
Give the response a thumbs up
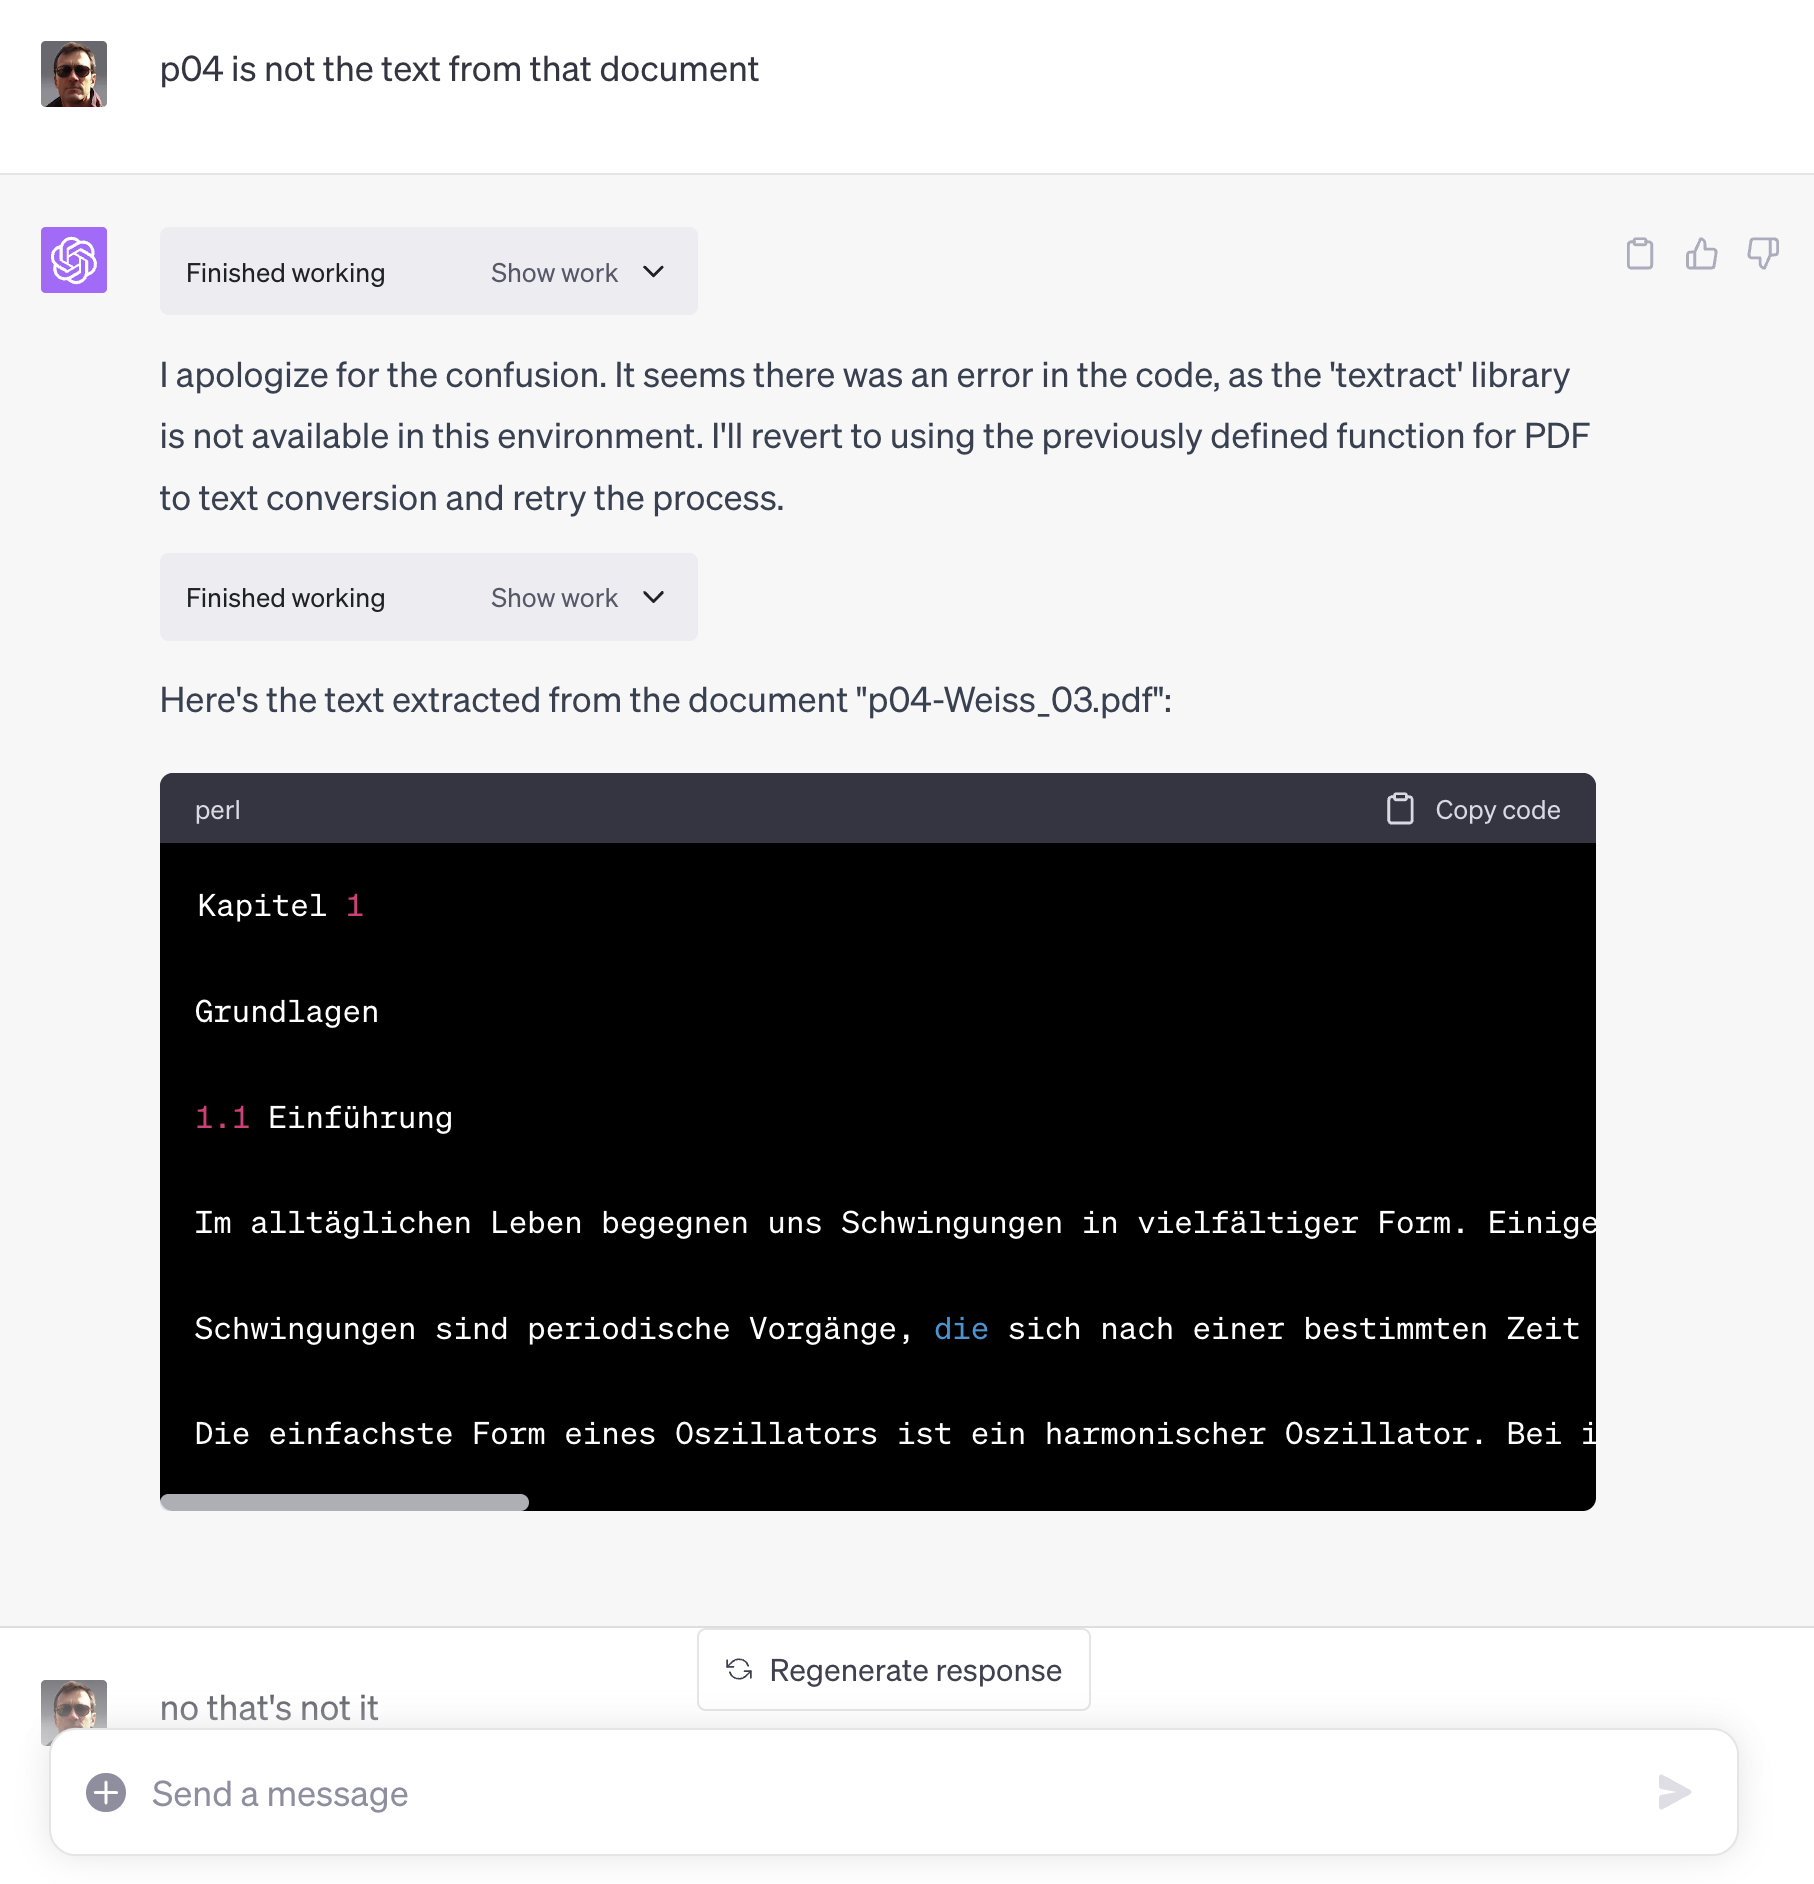click(1701, 254)
